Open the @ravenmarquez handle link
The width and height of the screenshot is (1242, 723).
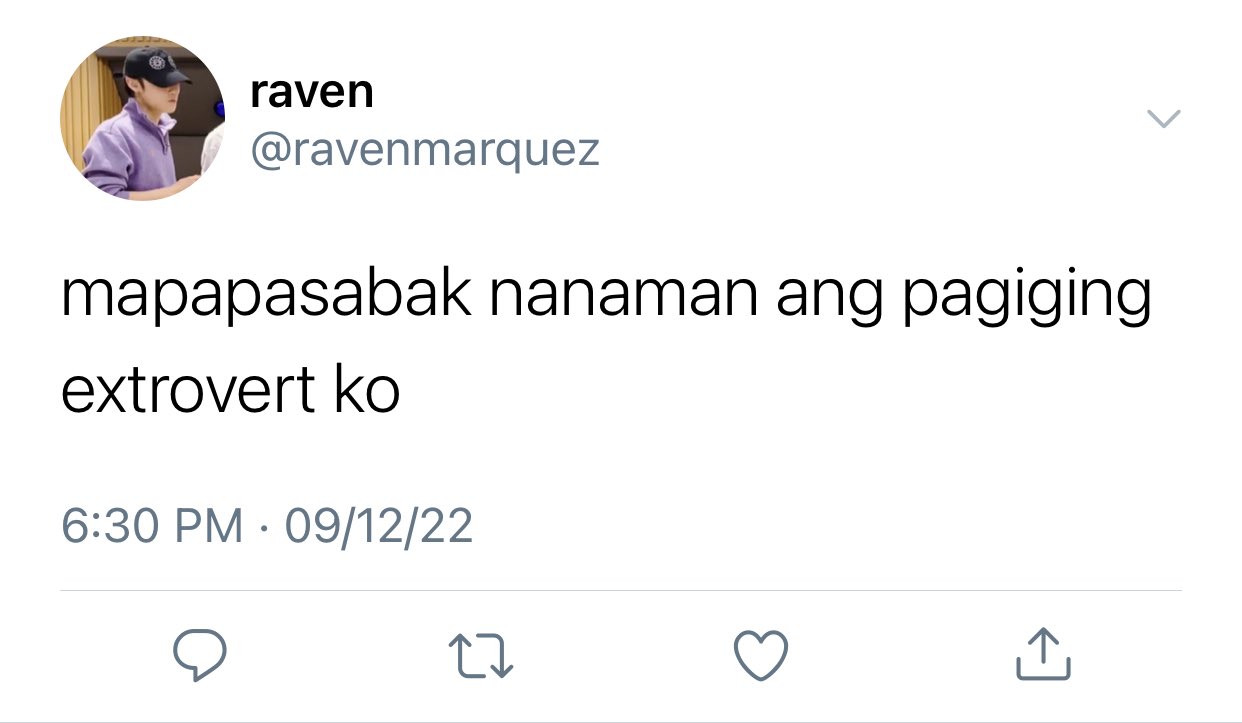[x=425, y=150]
